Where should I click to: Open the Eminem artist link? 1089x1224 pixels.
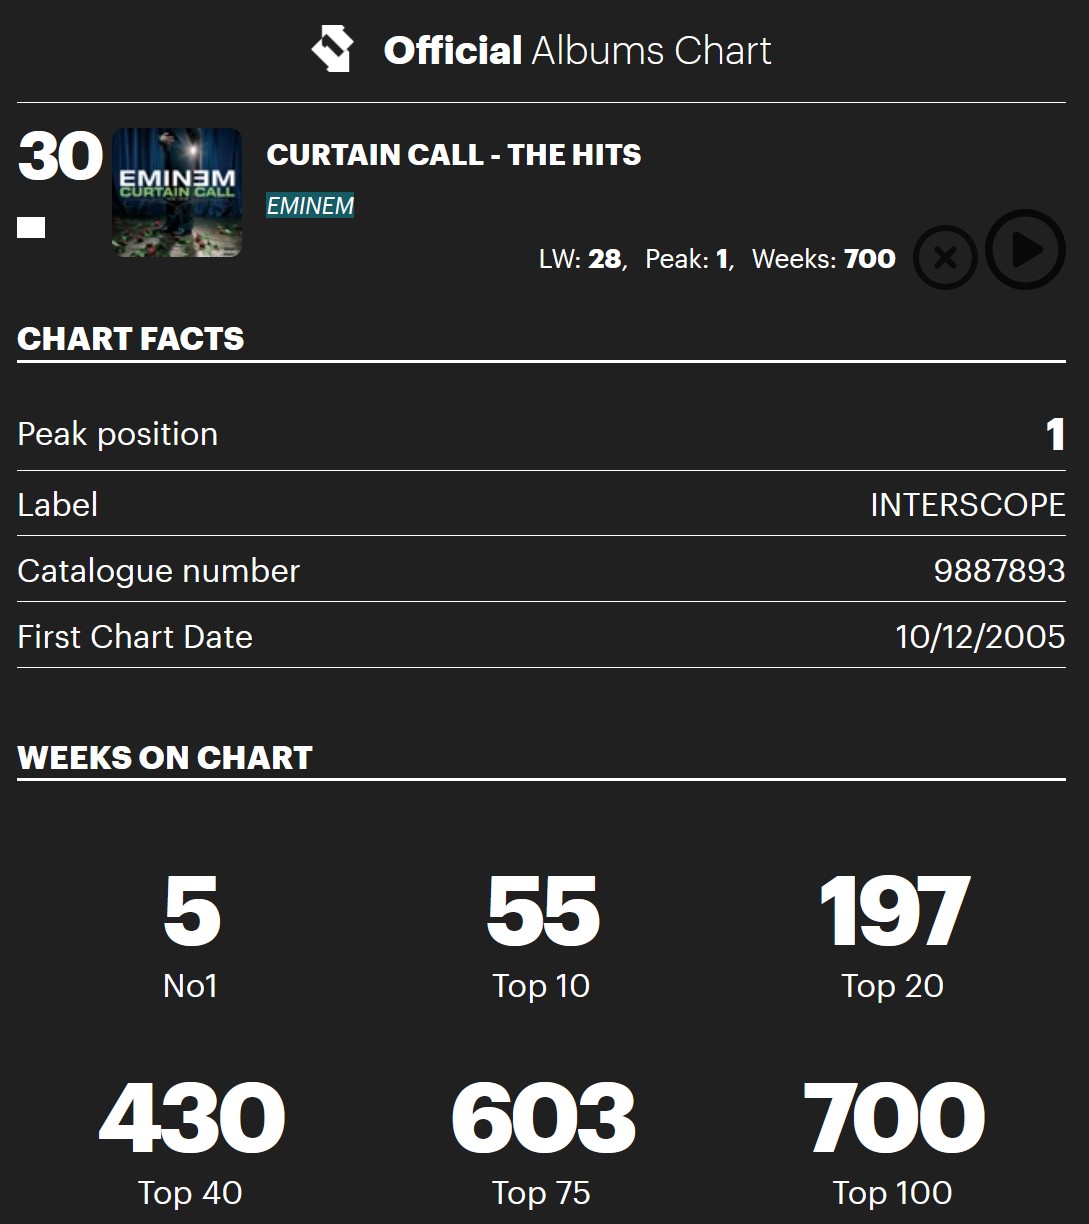(x=310, y=206)
